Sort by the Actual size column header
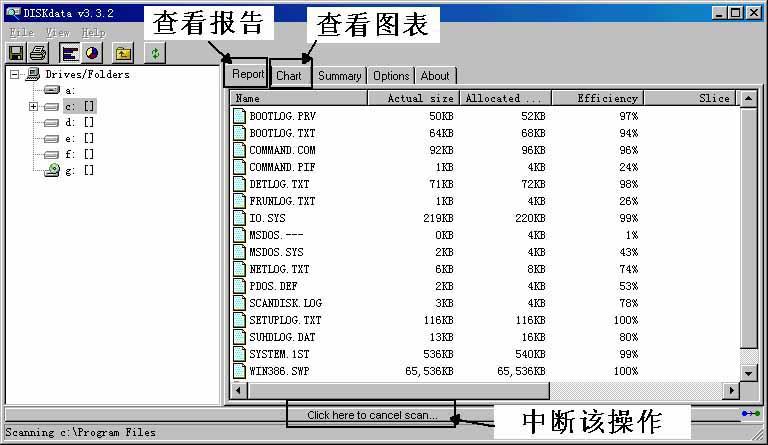This screenshot has height=445, width=768. (412, 98)
